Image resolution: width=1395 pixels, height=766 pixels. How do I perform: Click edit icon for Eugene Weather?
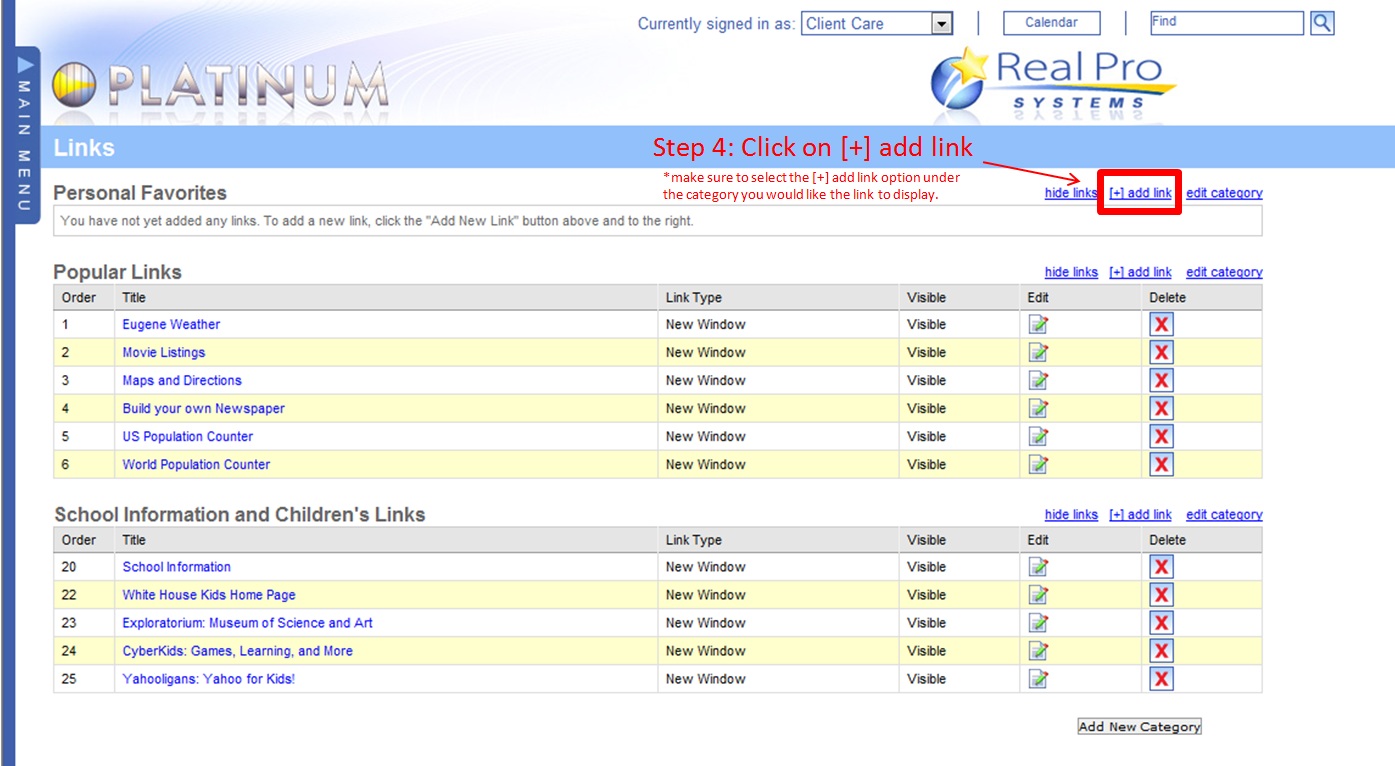1039,324
